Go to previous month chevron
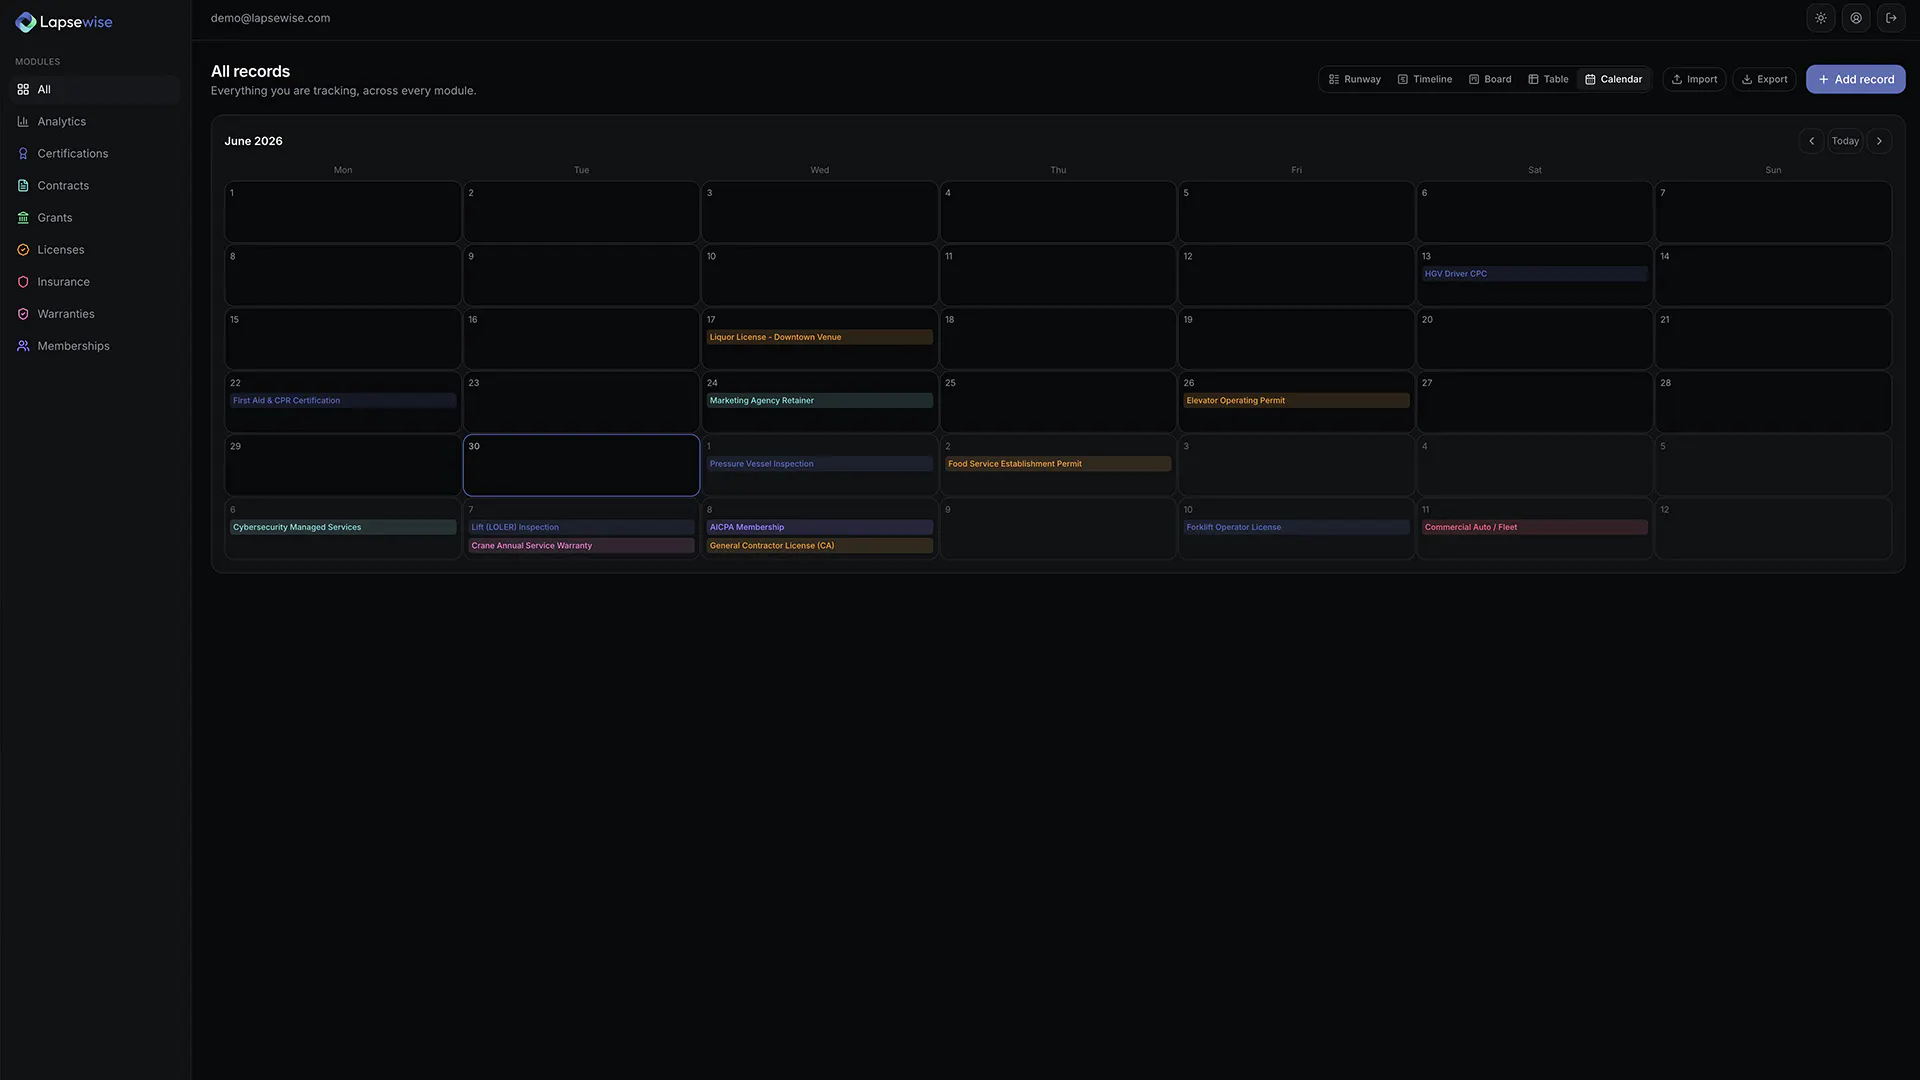 (1811, 141)
